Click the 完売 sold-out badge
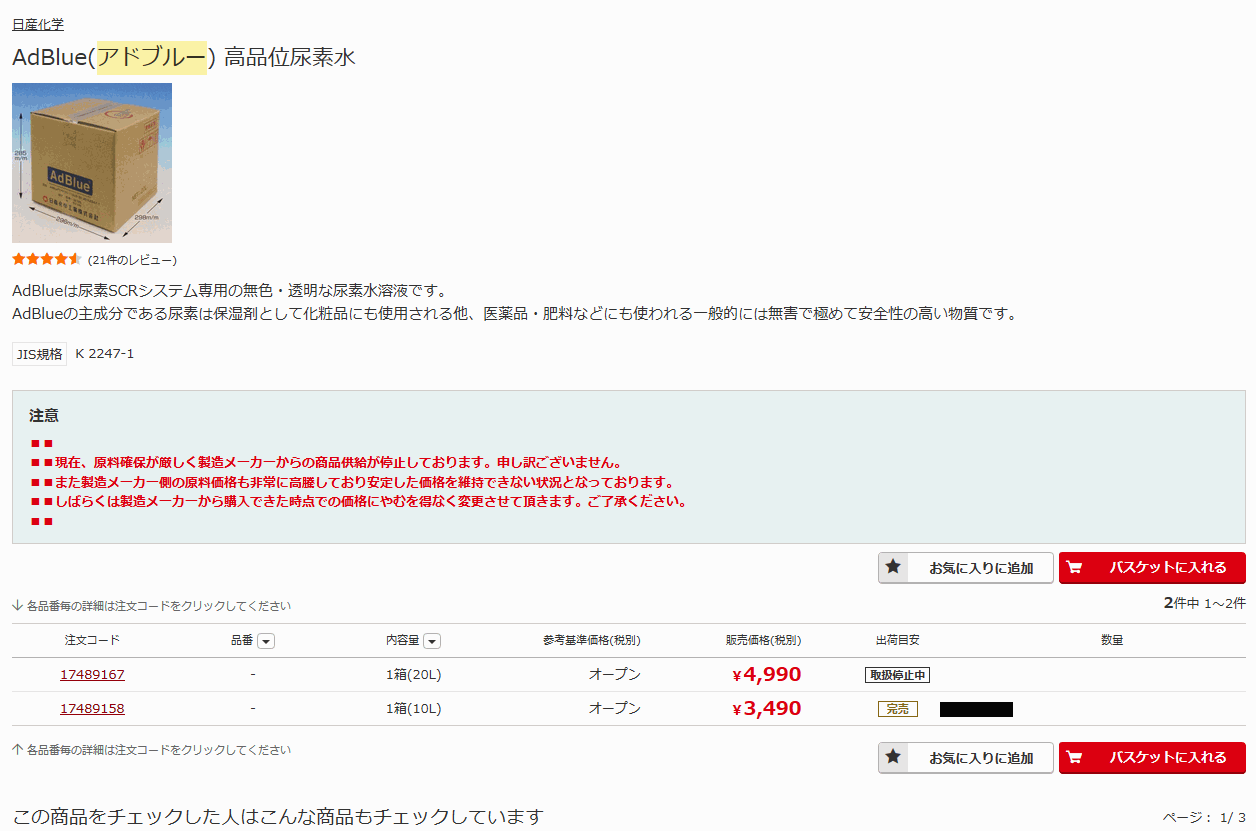The width and height of the screenshot is (1256, 831). pos(897,709)
